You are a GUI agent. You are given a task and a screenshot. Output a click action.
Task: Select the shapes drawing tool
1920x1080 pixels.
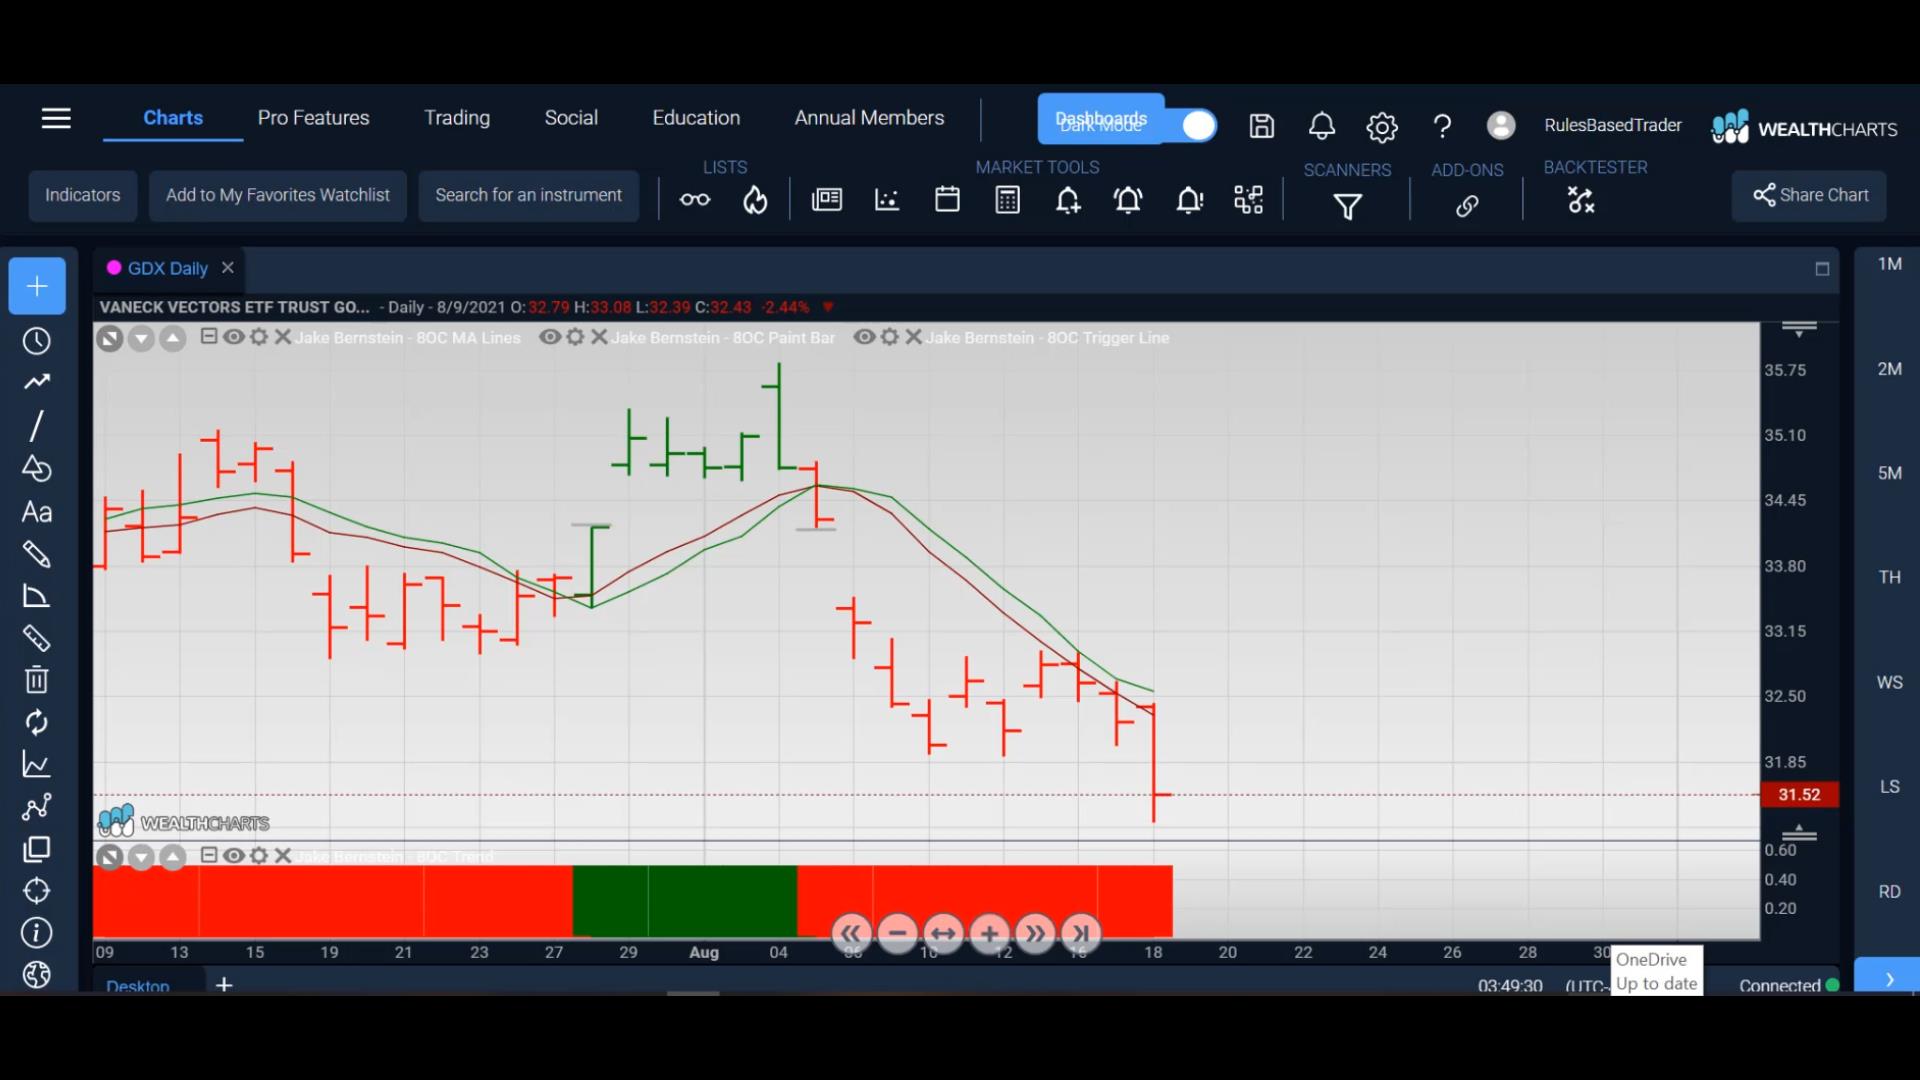[37, 468]
